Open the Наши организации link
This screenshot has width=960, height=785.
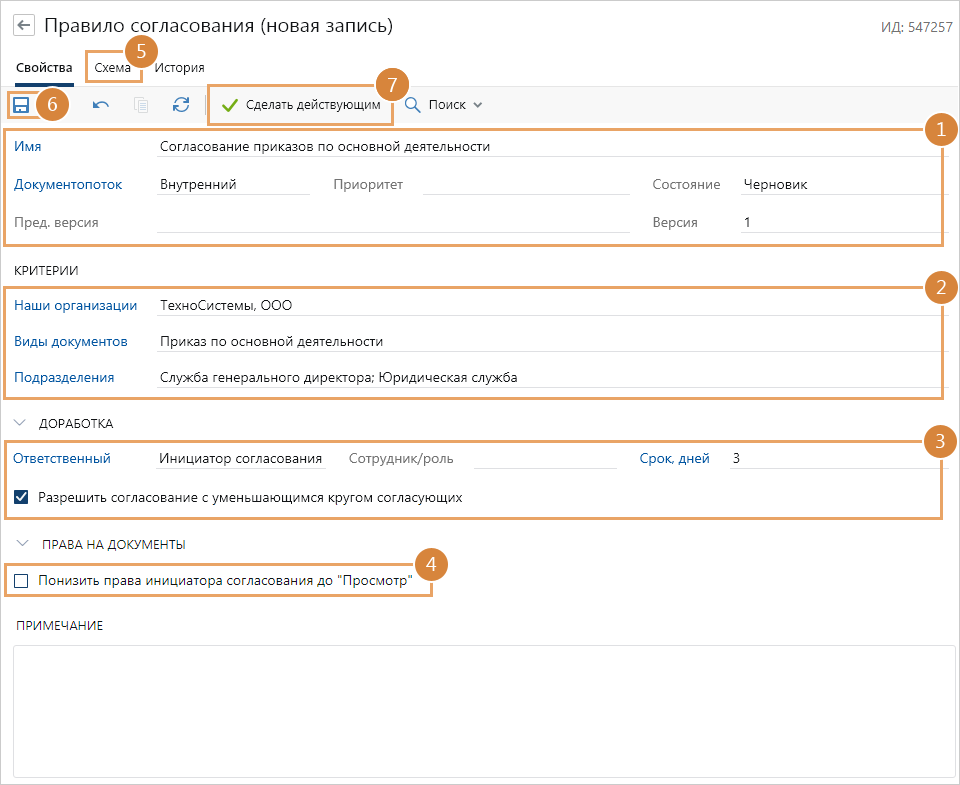pyautogui.click(x=75, y=306)
